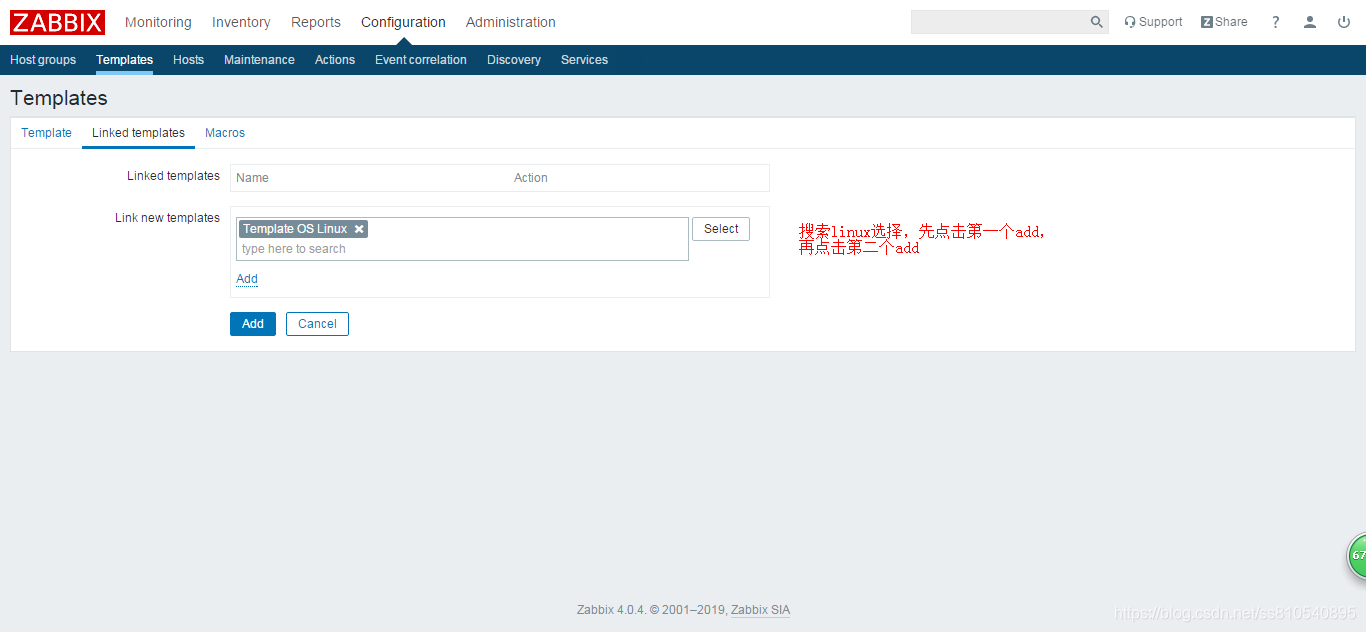
Task: Open the Inventory menu
Action: coord(241,22)
